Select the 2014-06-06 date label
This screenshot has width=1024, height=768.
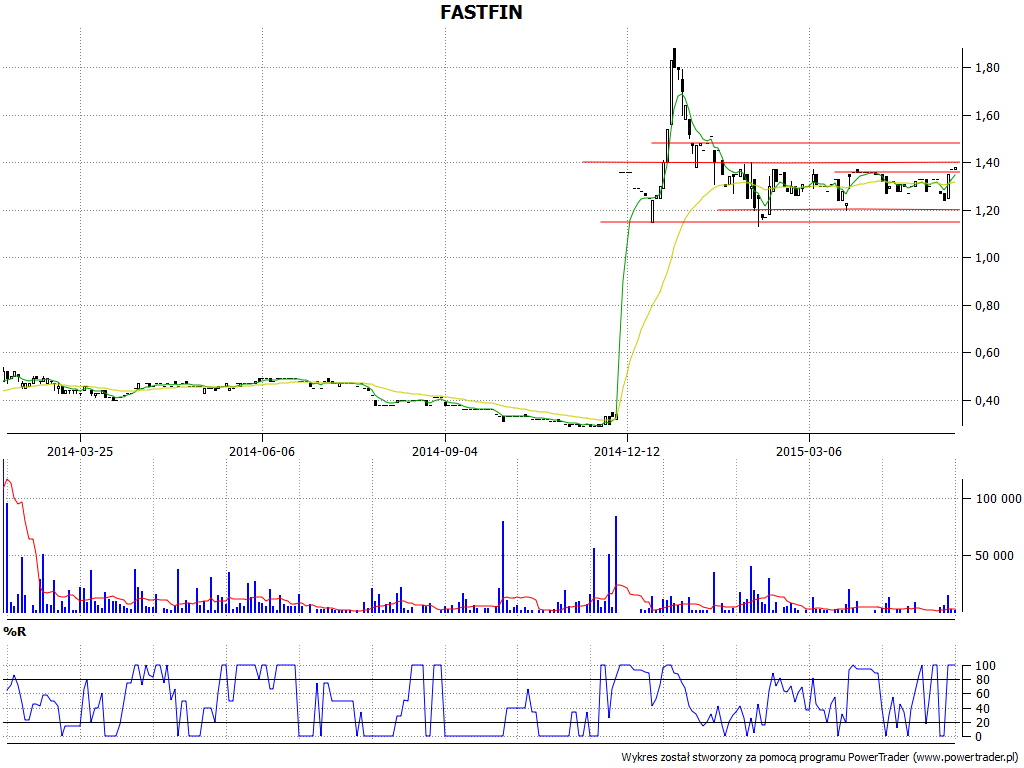click(x=262, y=451)
